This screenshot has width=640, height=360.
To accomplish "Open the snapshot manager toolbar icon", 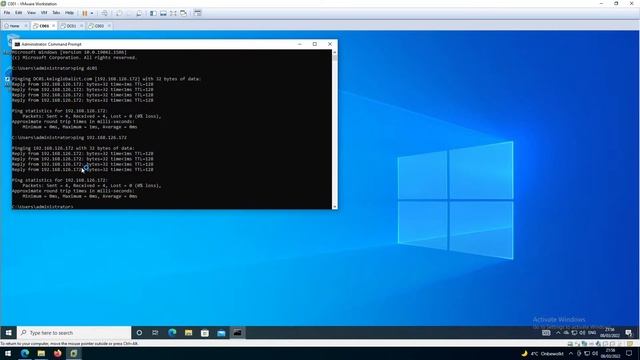I will coord(139,13).
